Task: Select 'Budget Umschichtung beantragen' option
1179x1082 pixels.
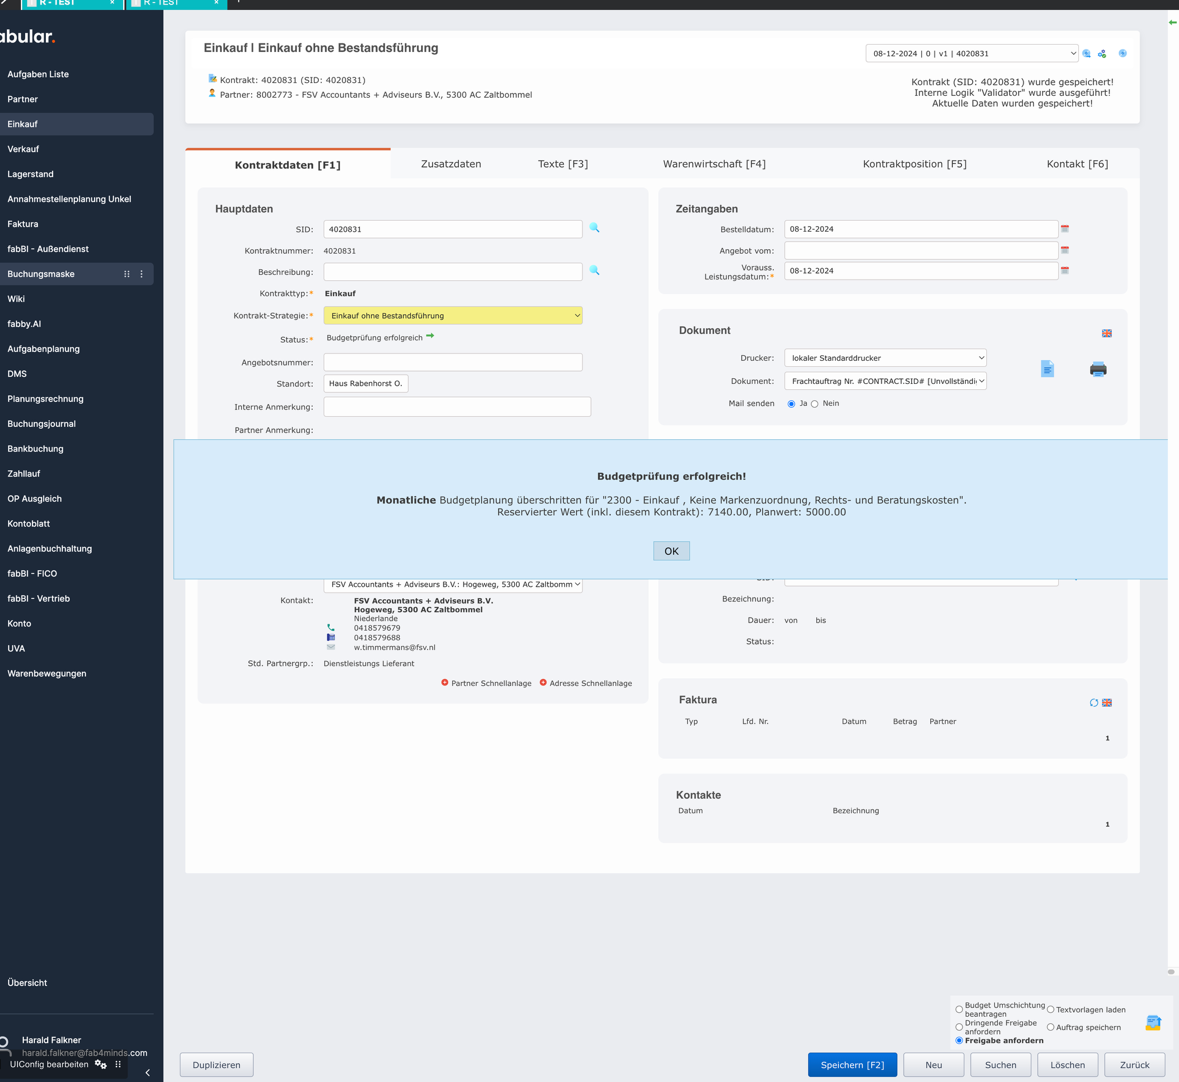Action: pyautogui.click(x=959, y=1009)
